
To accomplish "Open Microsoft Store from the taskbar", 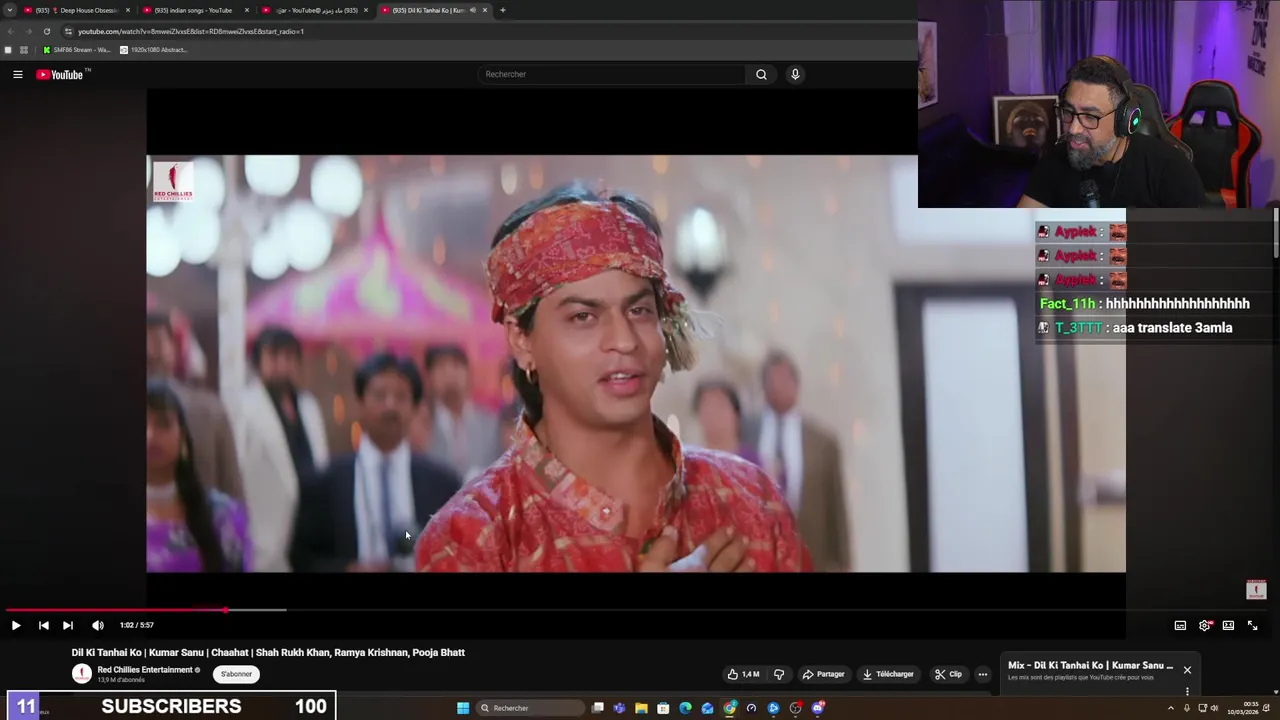I will pyautogui.click(x=663, y=708).
